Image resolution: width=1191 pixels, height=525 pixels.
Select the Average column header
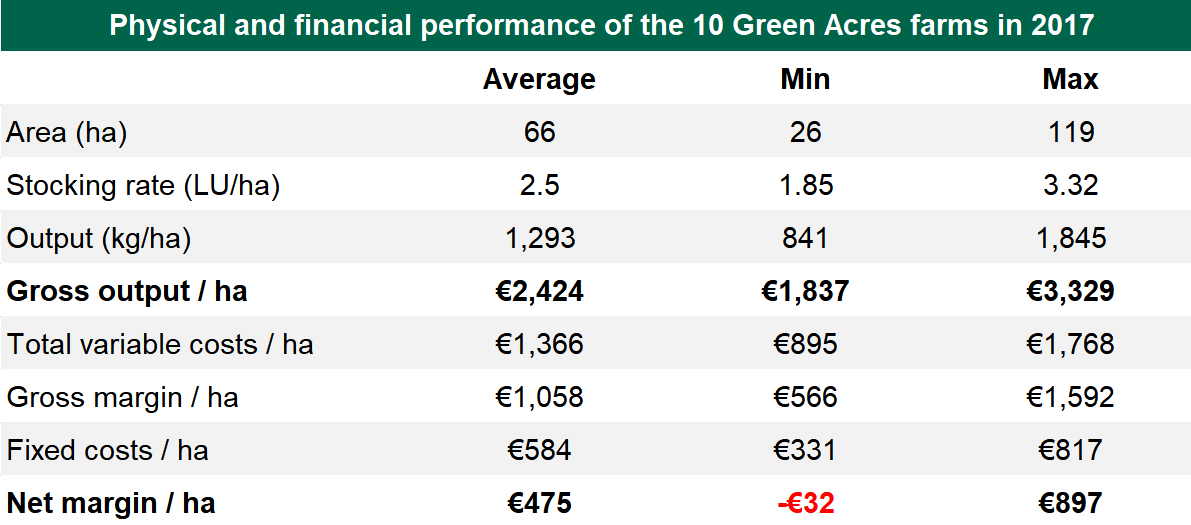pyautogui.click(x=539, y=80)
